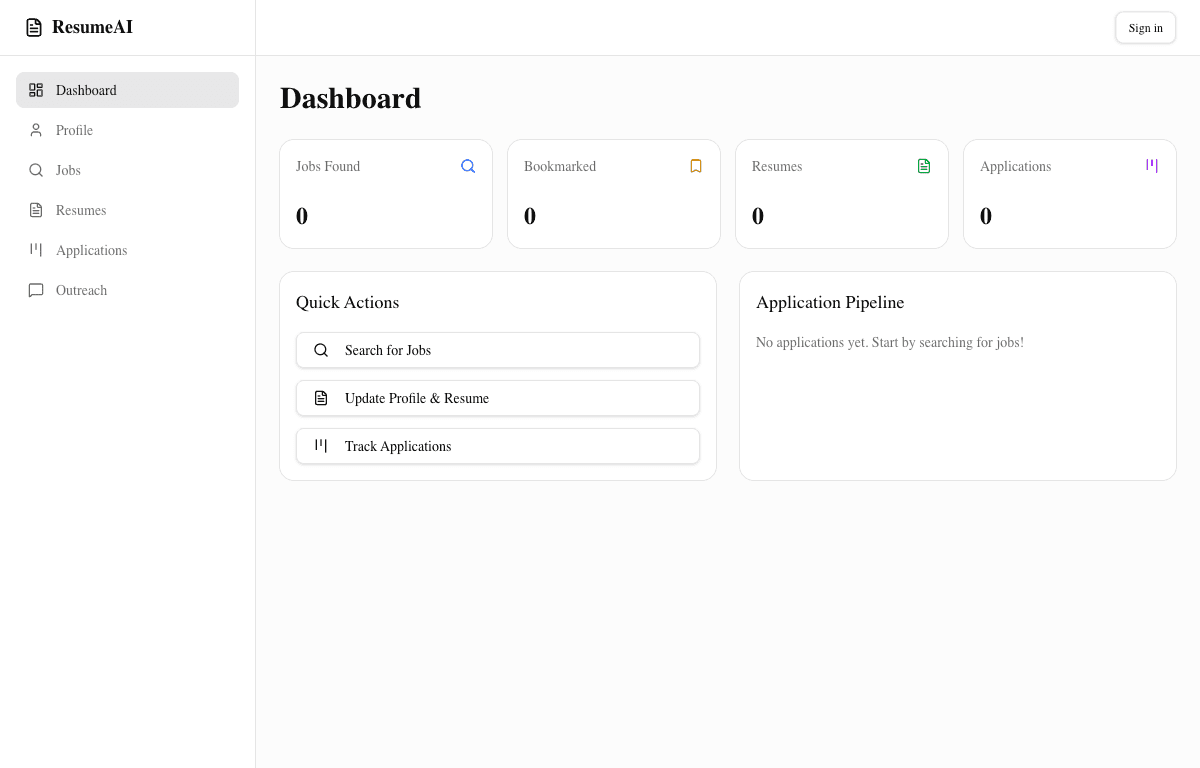Click the purple kanban icon on Applications card
Image resolution: width=1200 pixels, height=768 pixels.
pos(1152,166)
